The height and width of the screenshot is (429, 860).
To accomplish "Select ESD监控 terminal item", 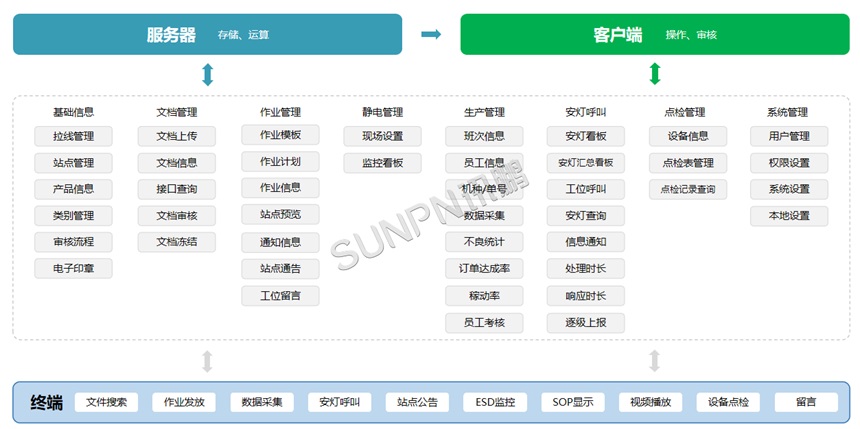I will pos(495,402).
